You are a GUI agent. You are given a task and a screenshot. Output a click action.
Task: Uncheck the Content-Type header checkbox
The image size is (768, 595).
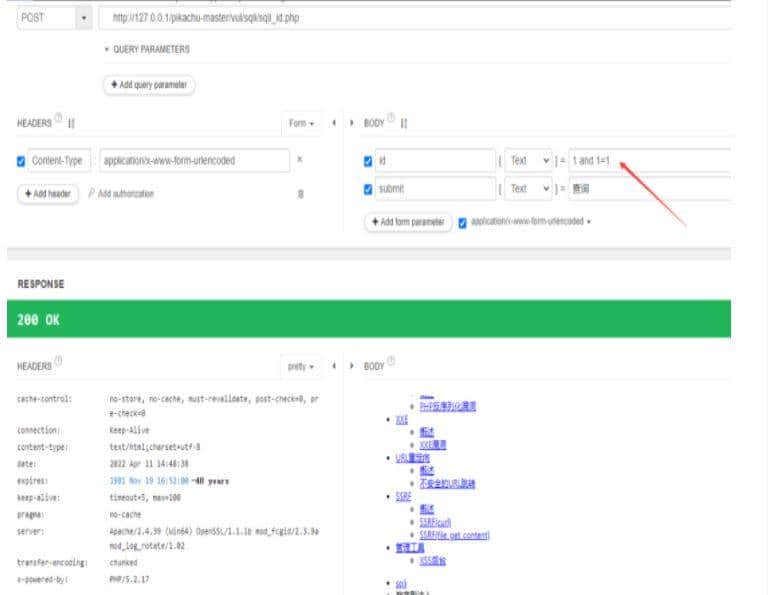tap(21, 161)
